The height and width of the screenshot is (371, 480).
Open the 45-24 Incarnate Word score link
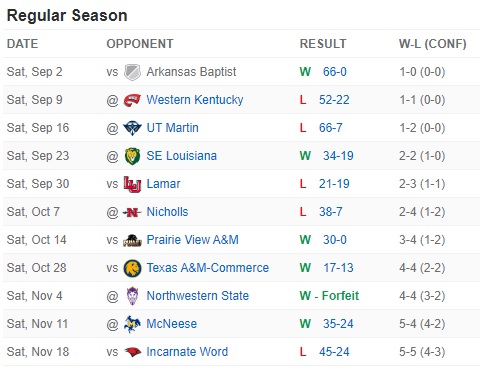coord(334,352)
